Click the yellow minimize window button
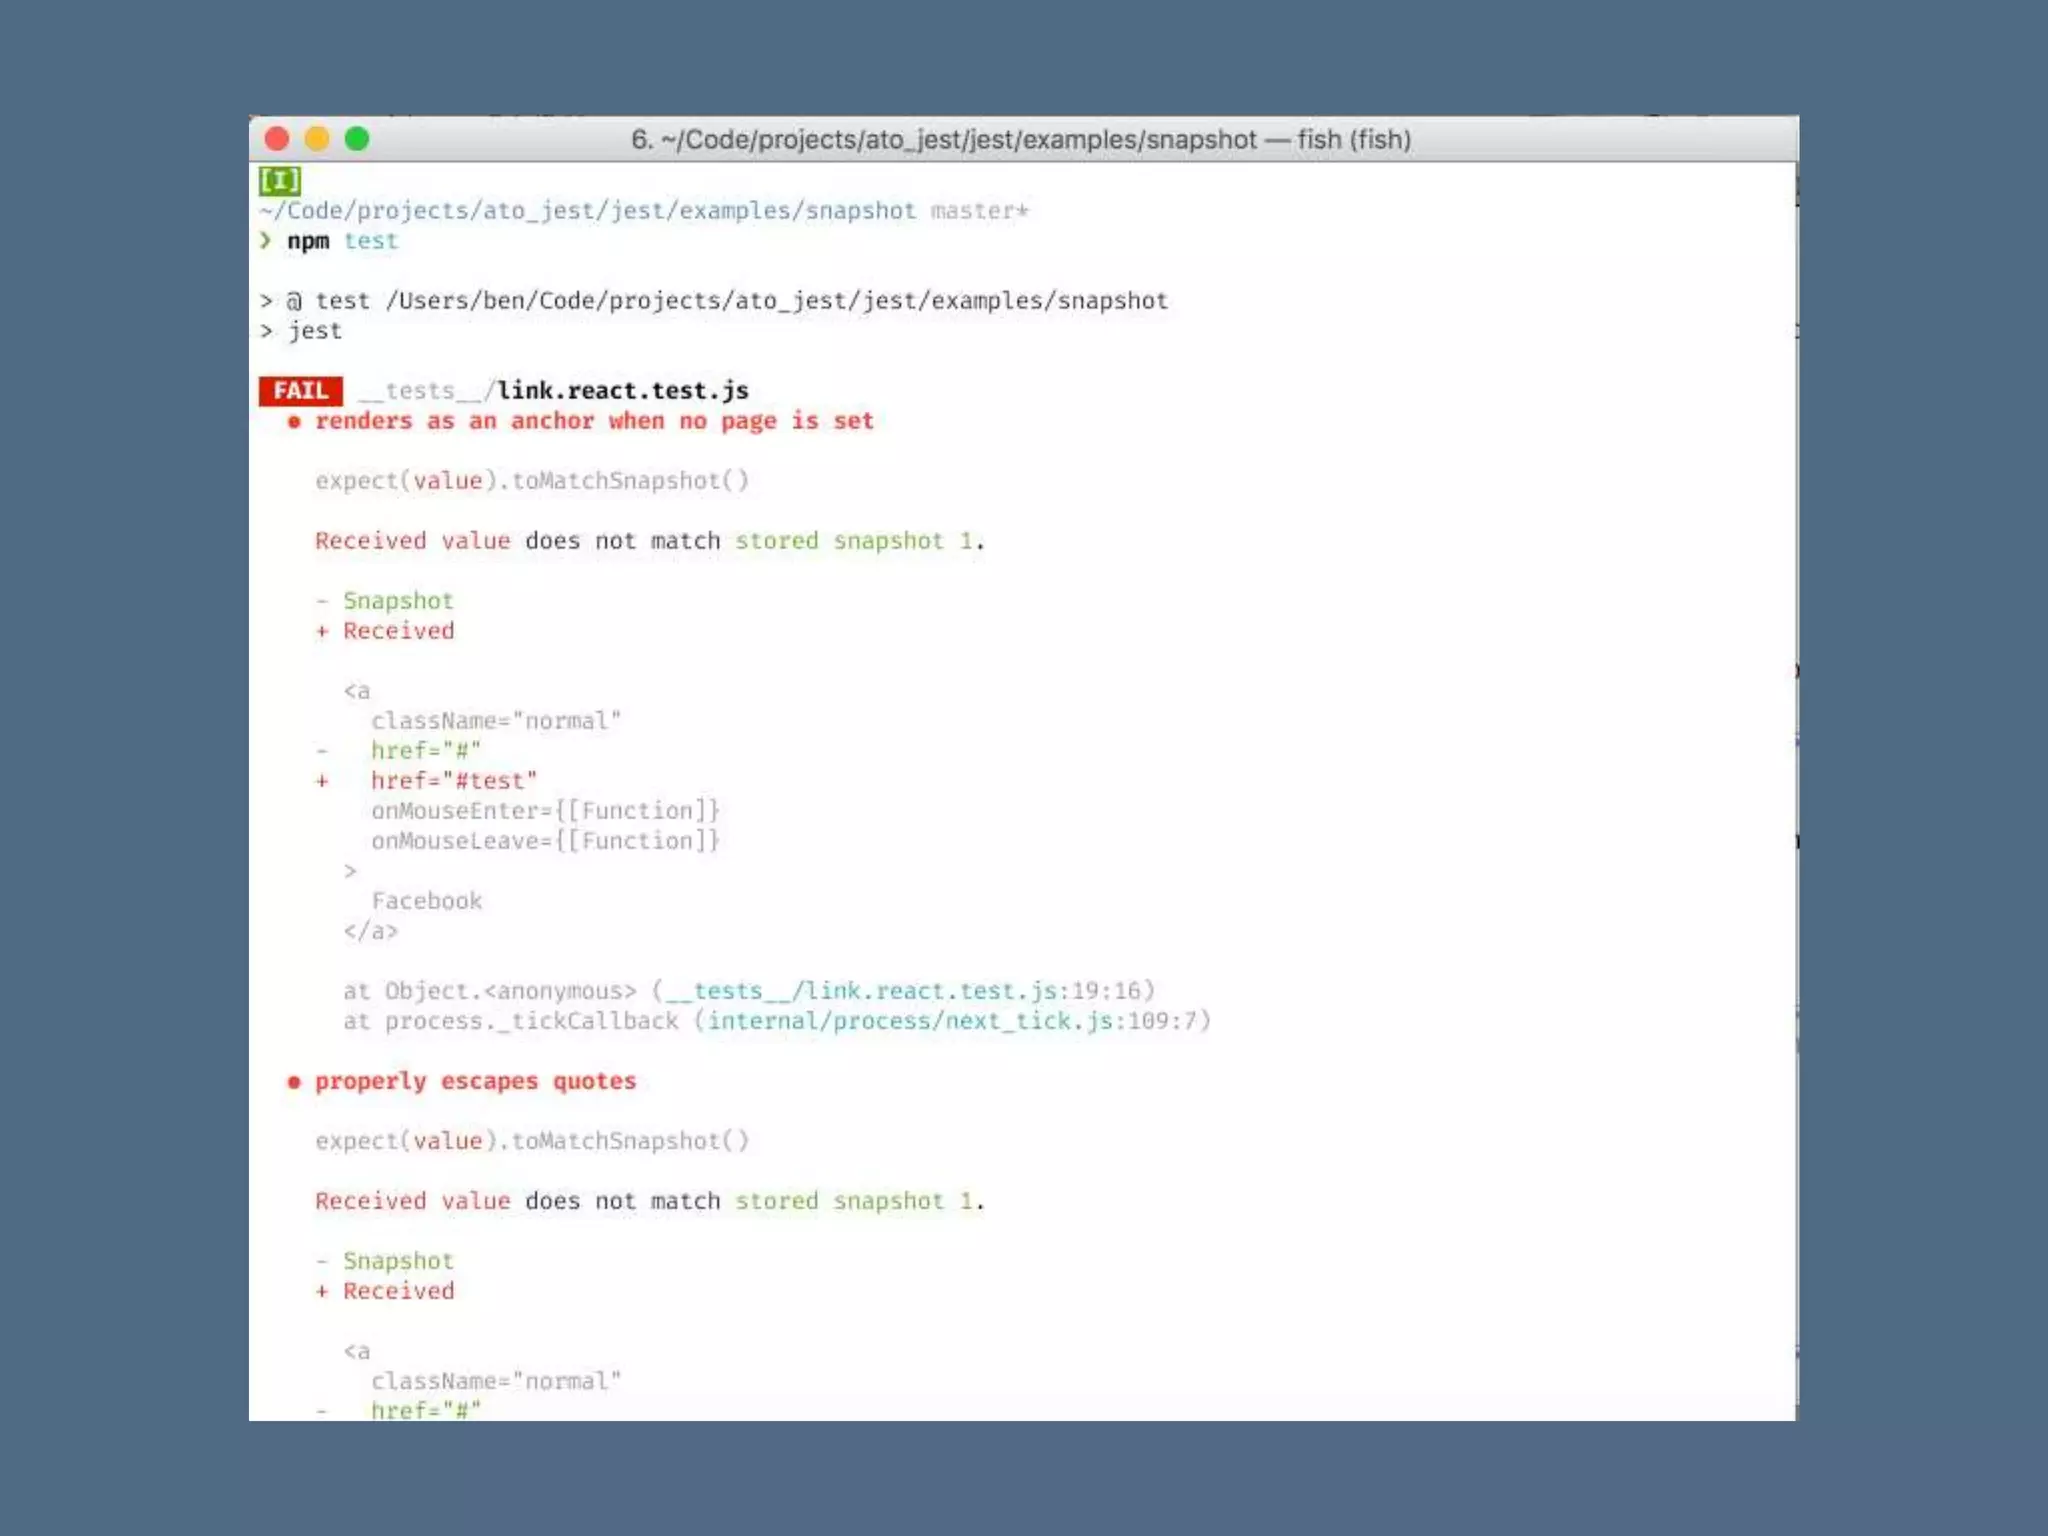Screen dimensions: 2048x1536 (x=317, y=139)
